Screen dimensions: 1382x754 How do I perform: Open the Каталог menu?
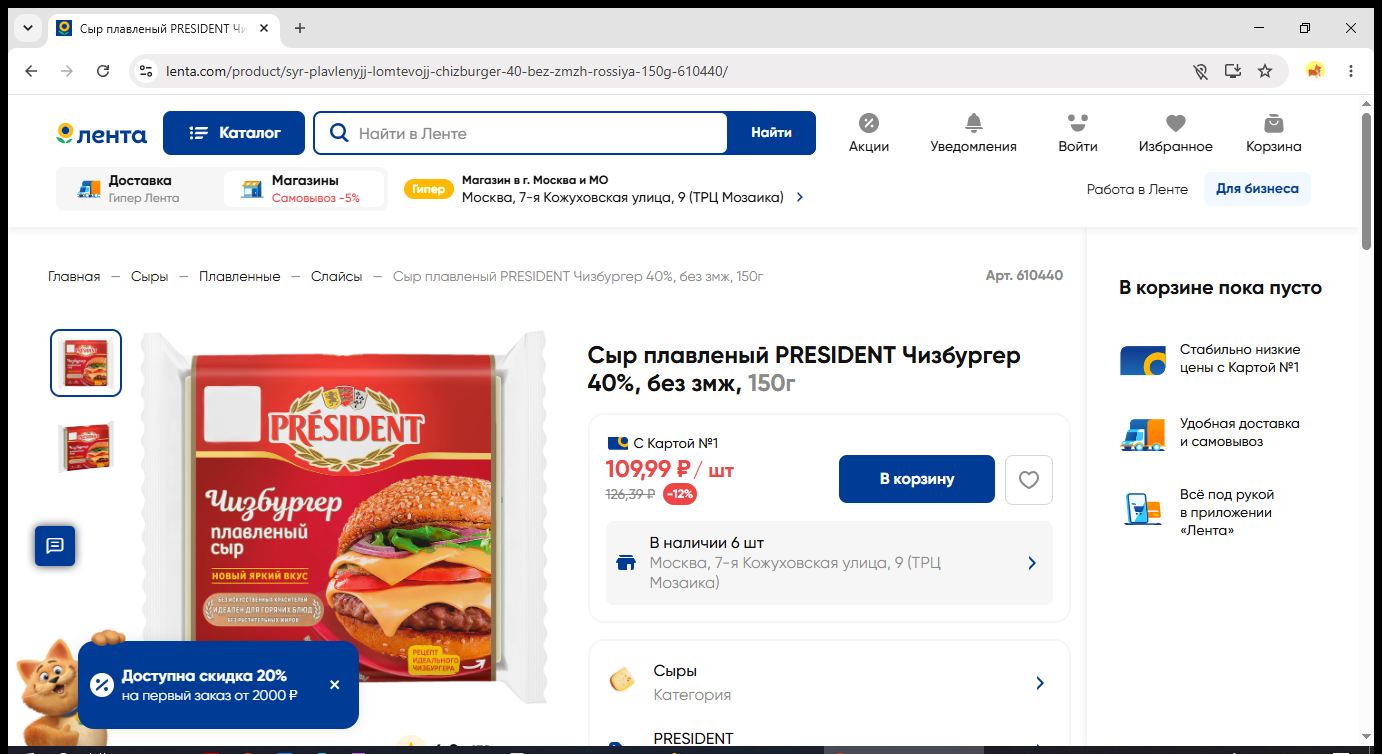234,133
